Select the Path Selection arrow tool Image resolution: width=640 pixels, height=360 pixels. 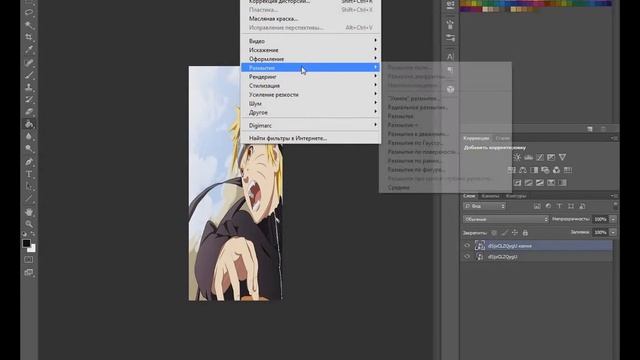pyautogui.click(x=29, y=187)
